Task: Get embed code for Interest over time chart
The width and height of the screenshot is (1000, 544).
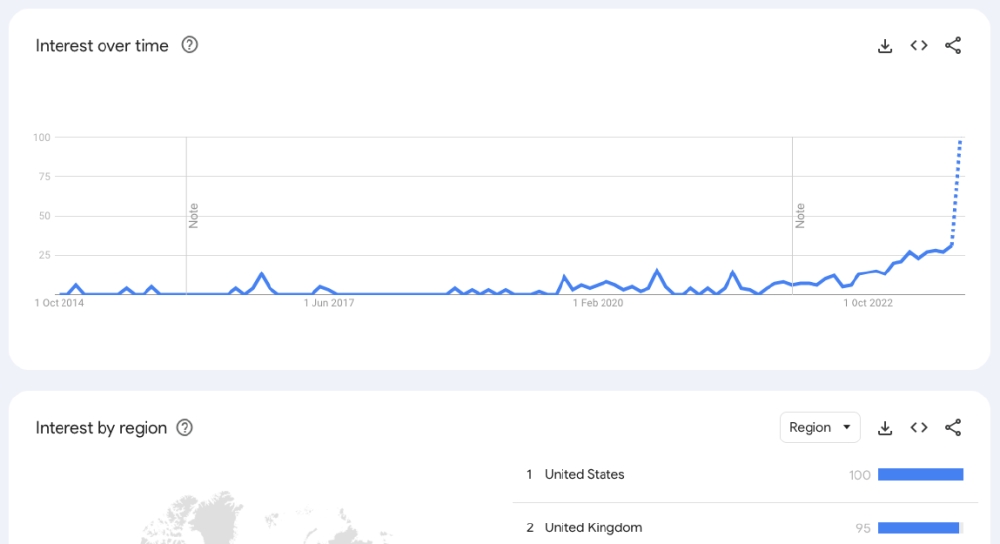Action: coord(919,46)
